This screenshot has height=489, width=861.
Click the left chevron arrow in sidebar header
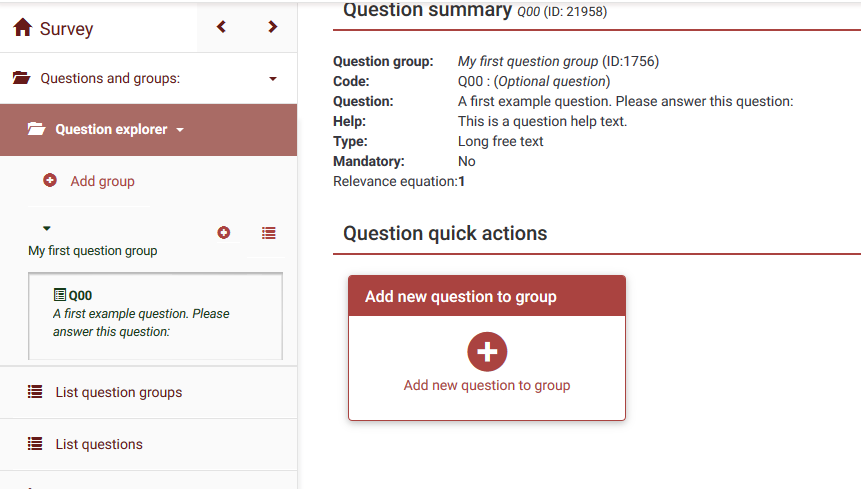[222, 27]
